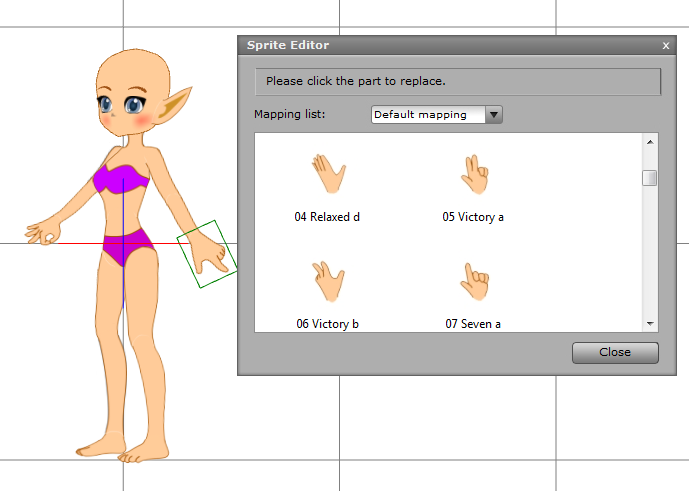Click the character's hand making OK gesture
689x491 pixels.
pos(45,234)
